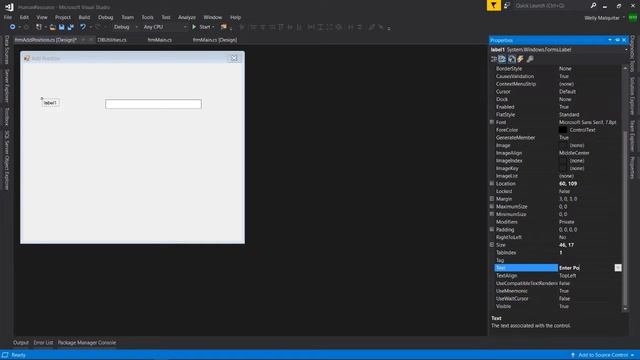Screen dimensions: 640x360
Task: Click the Visual Studio logo icon
Action: point(9,7)
